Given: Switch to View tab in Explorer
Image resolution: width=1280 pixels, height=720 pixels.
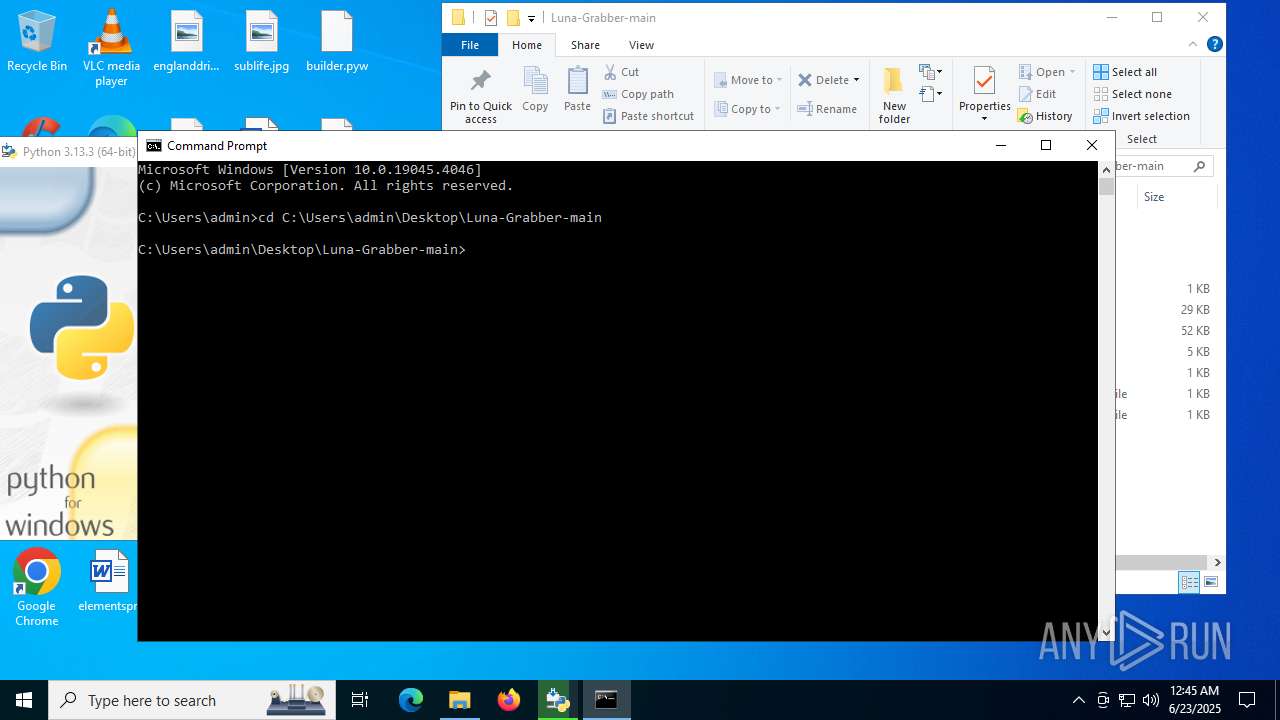Looking at the screenshot, I should point(641,45).
